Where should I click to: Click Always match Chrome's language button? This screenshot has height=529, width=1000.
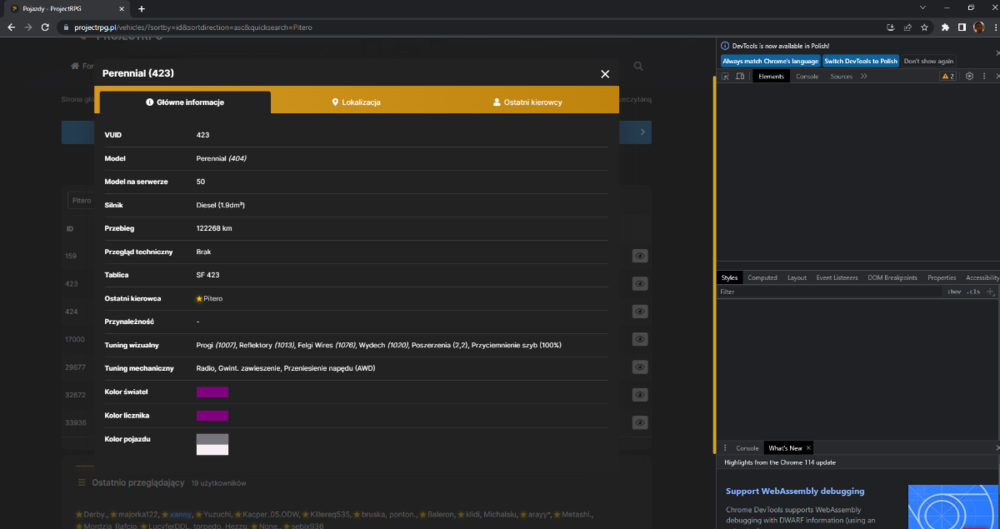770,61
